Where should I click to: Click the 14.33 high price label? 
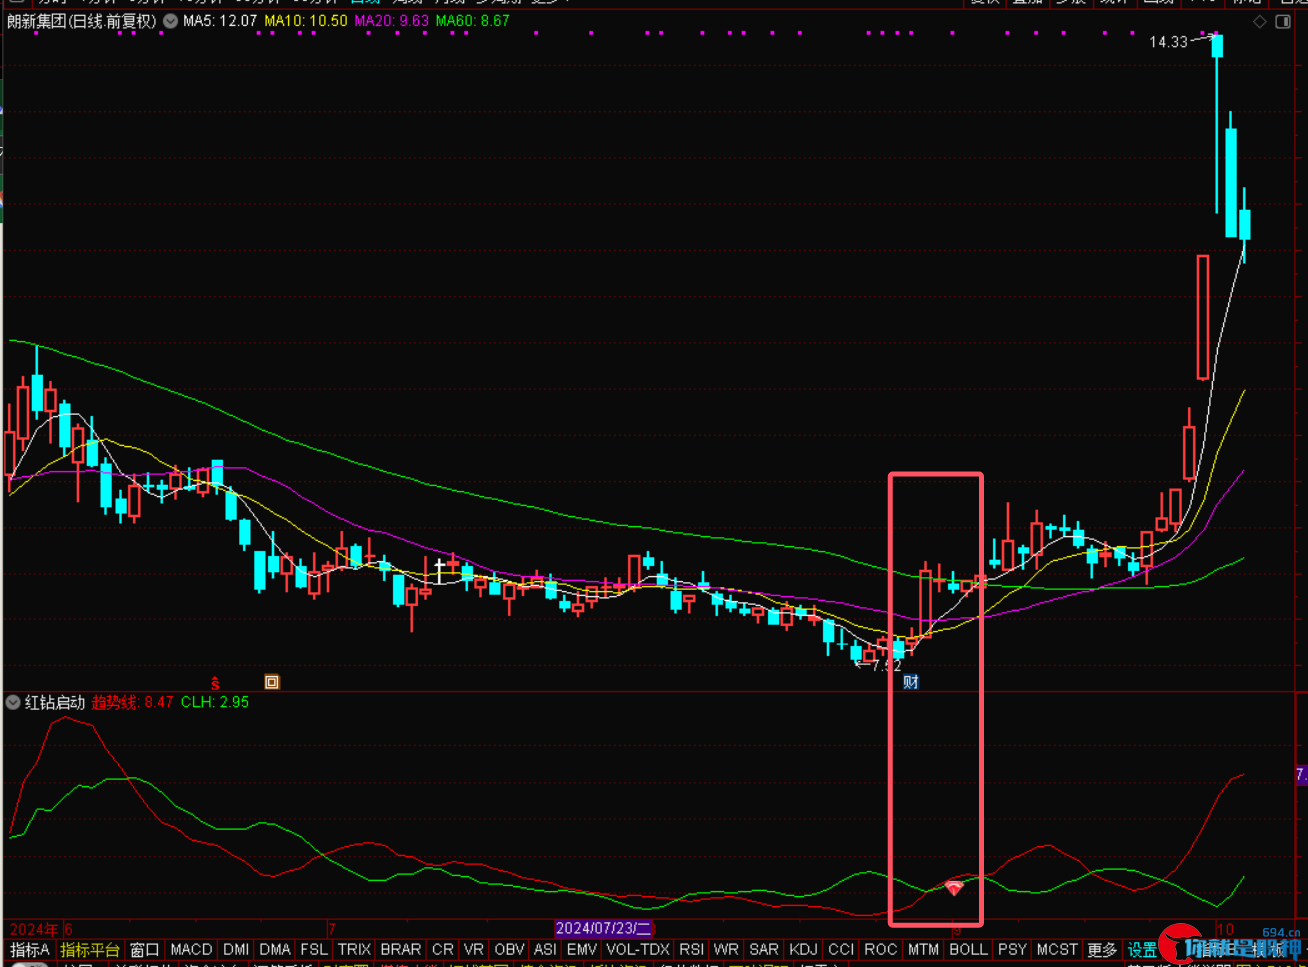1168,42
